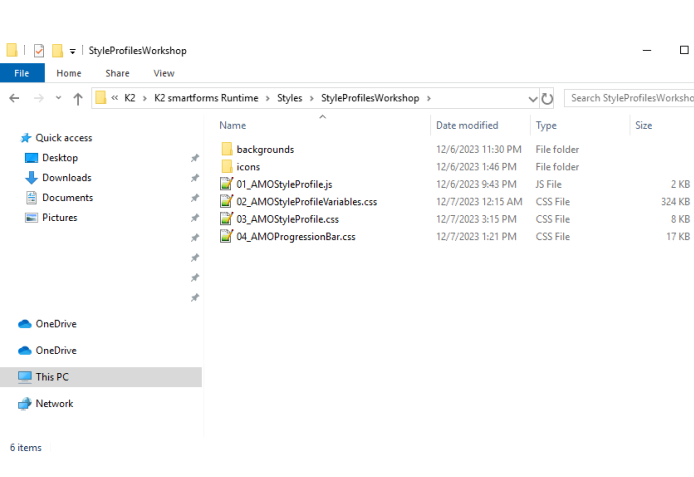Click the 324 KB size cell
Viewport: 694px width, 477px height.
pos(675,202)
